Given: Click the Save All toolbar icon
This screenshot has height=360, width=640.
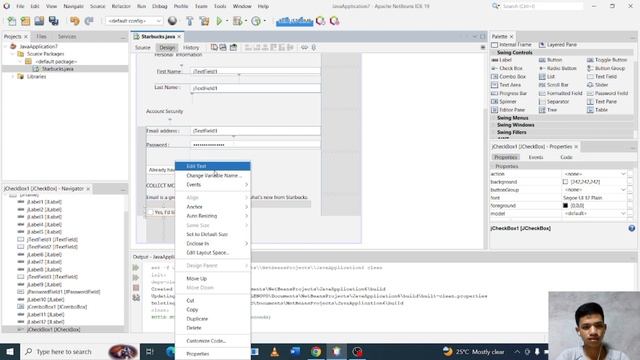Looking at the screenshot, I should pos(53,21).
